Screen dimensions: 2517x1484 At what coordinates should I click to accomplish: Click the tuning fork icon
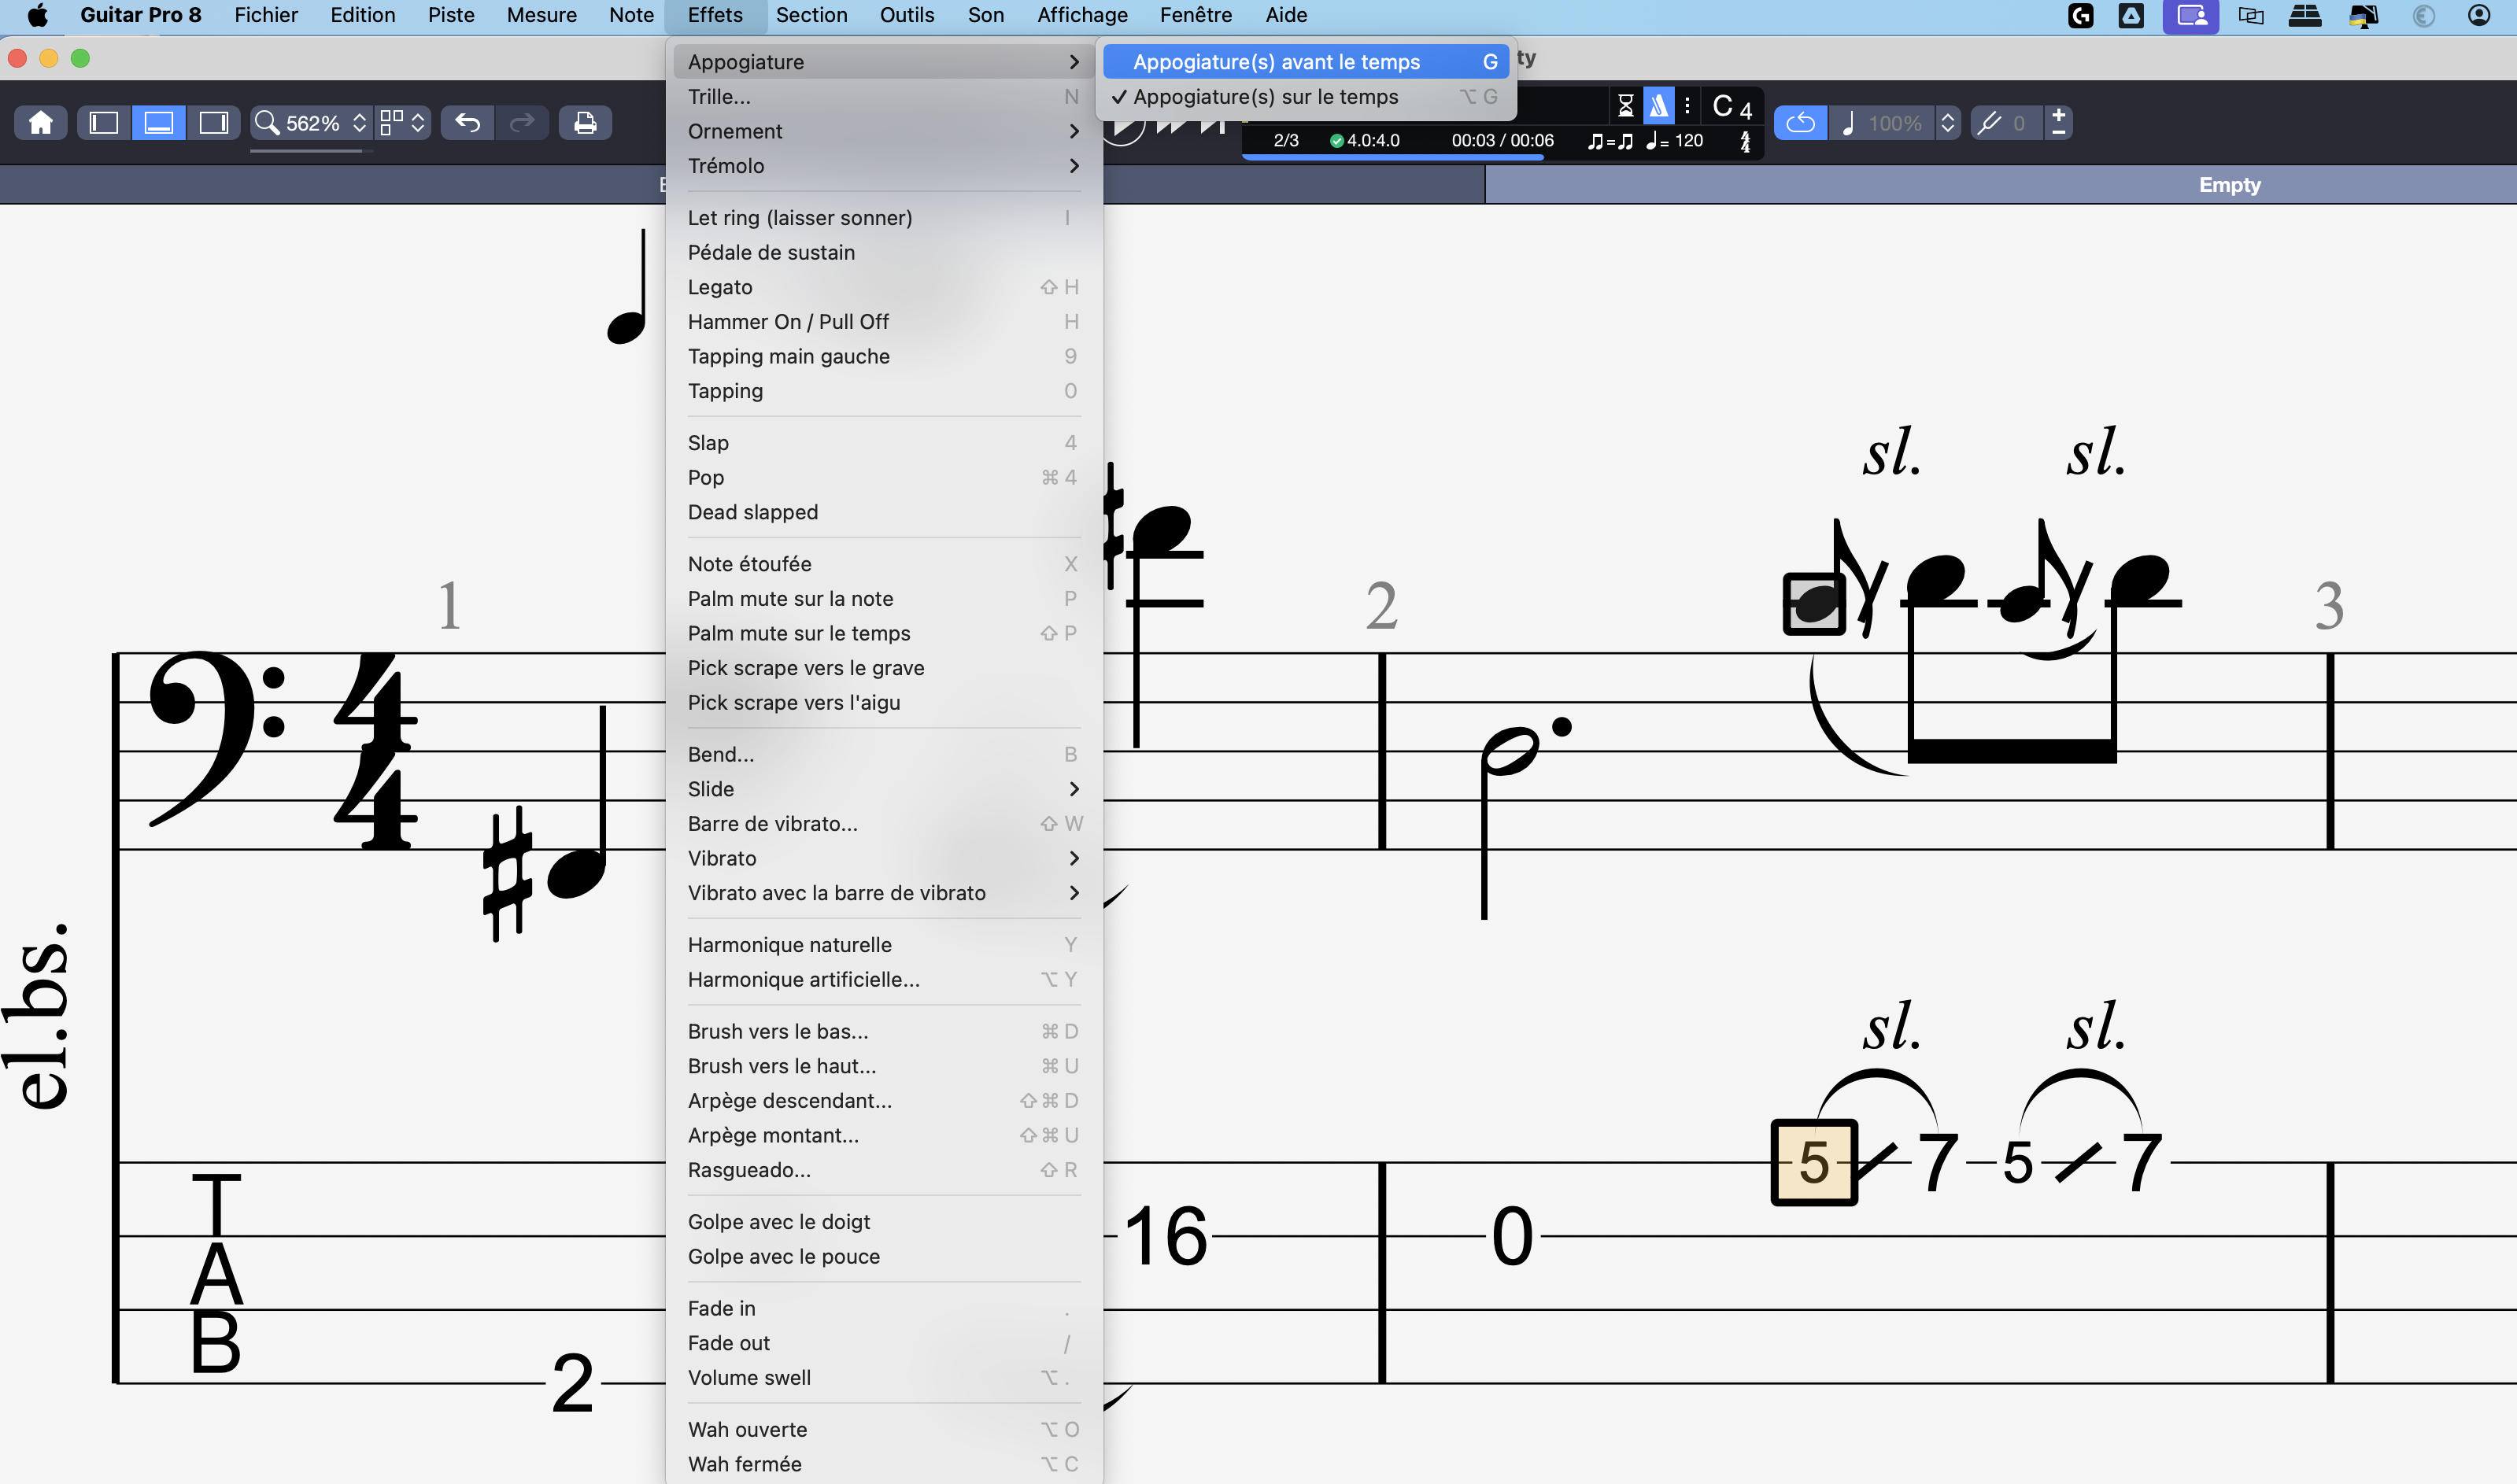pos(1989,123)
